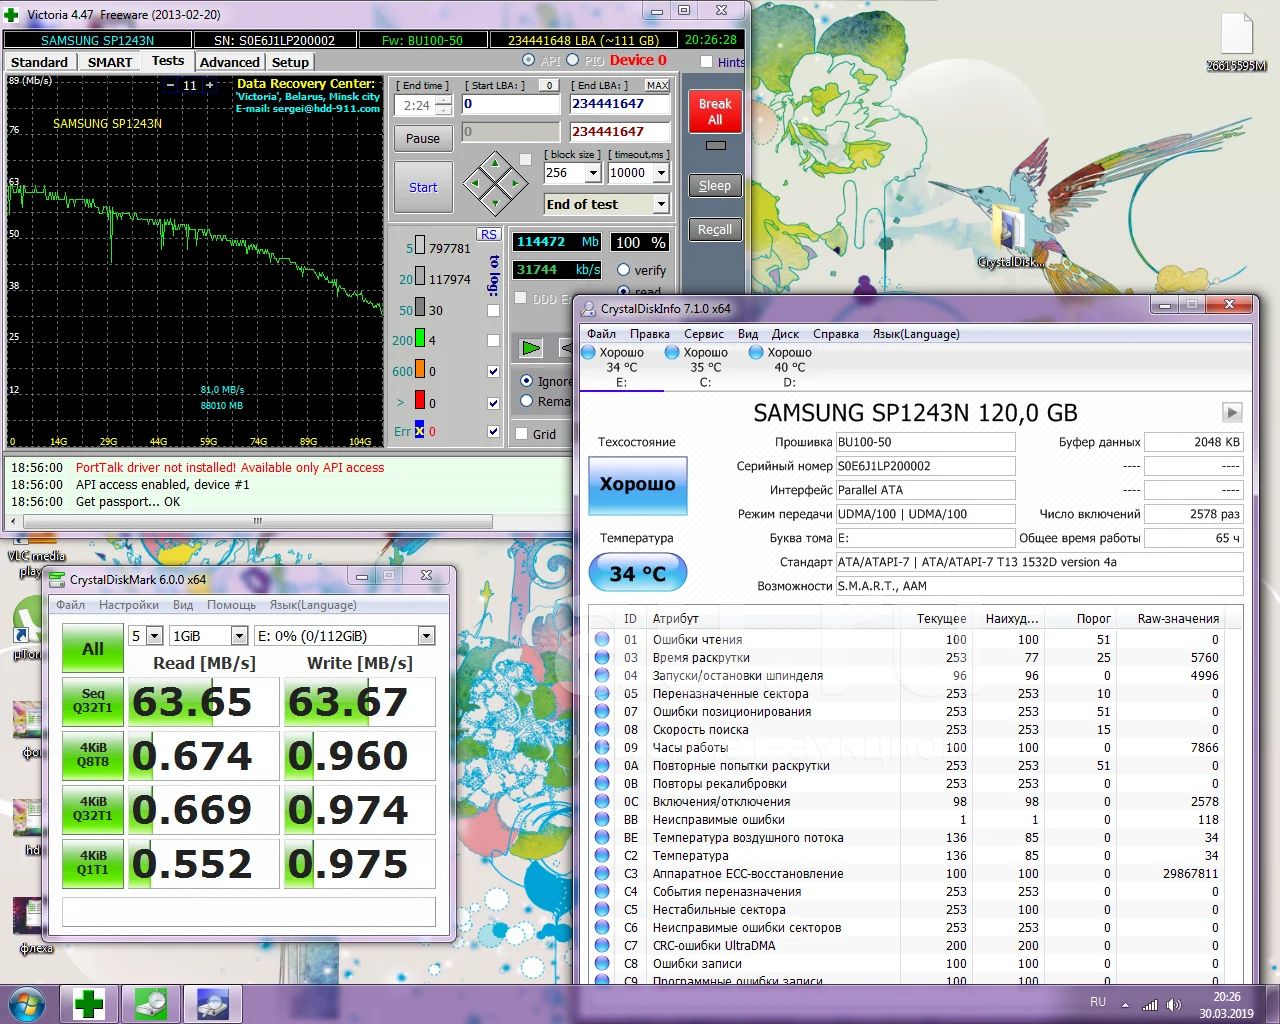The image size is (1280, 1024).
Task: Open Настройки menu in CrystalDiskMark
Action: [x=129, y=605]
